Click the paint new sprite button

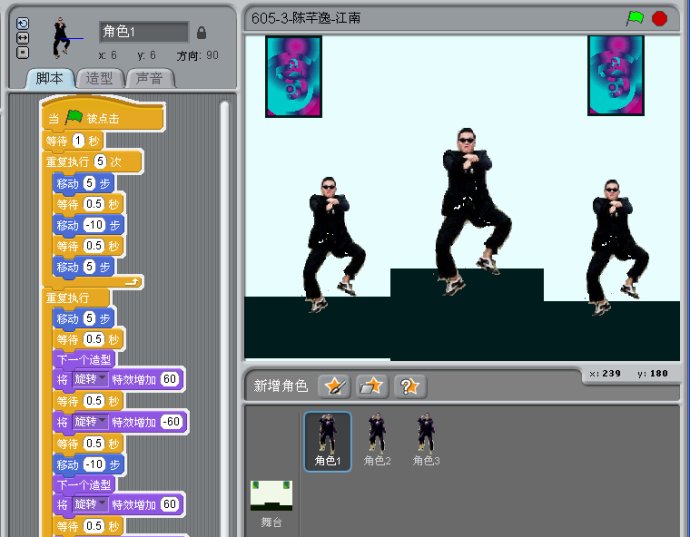(x=333, y=385)
